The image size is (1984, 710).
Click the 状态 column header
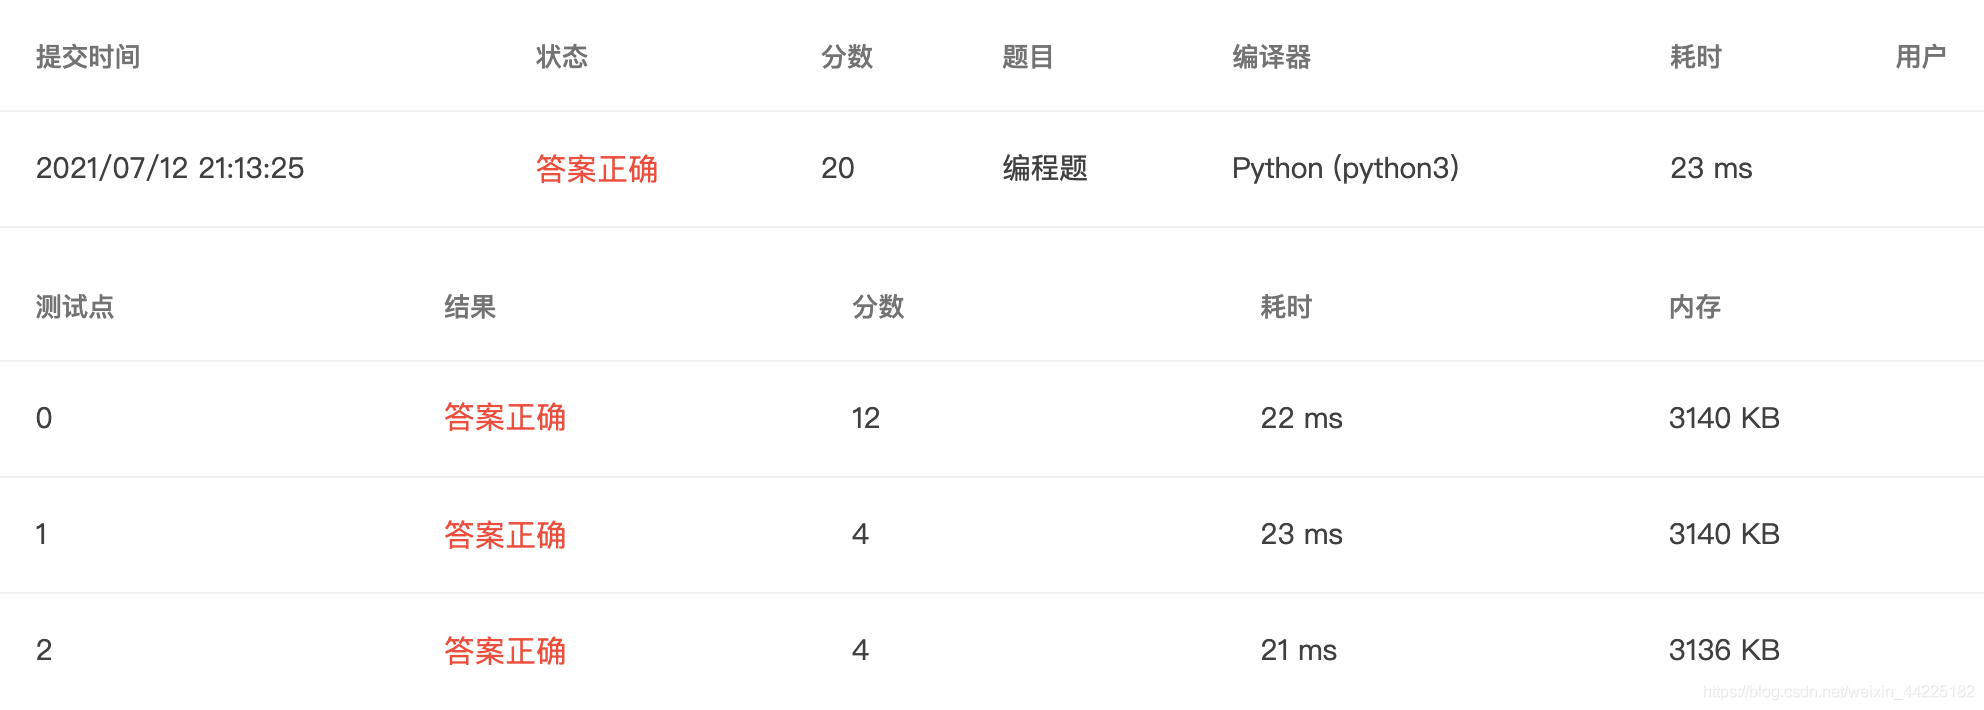562,57
